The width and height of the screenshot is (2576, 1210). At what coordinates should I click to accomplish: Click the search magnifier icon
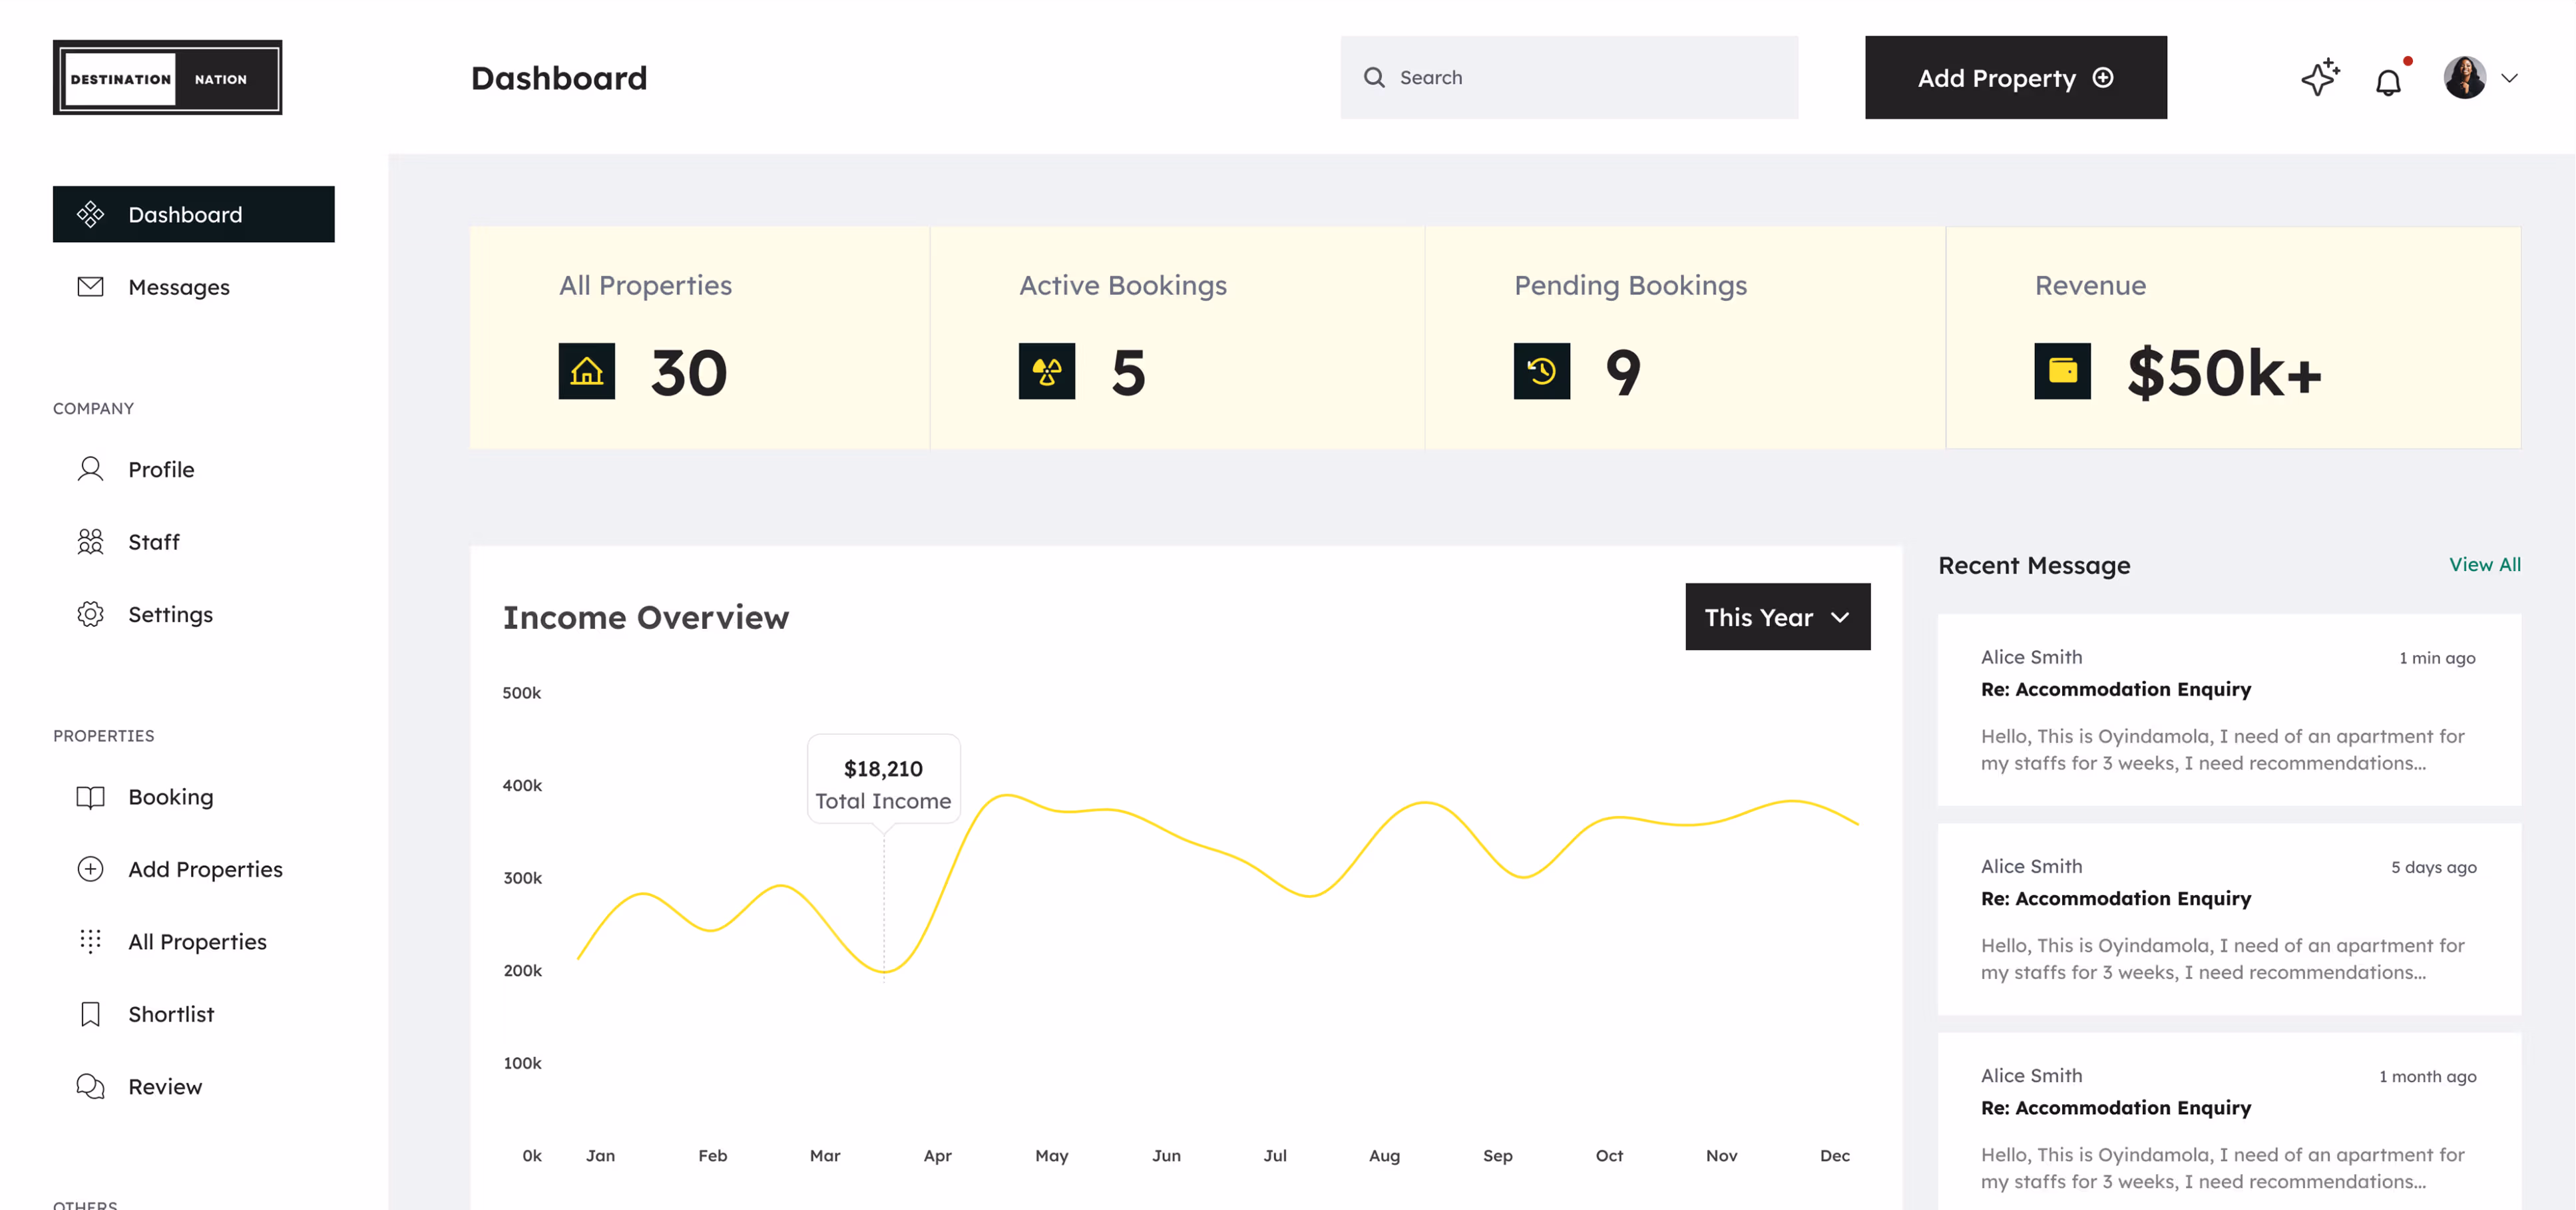(x=1374, y=77)
